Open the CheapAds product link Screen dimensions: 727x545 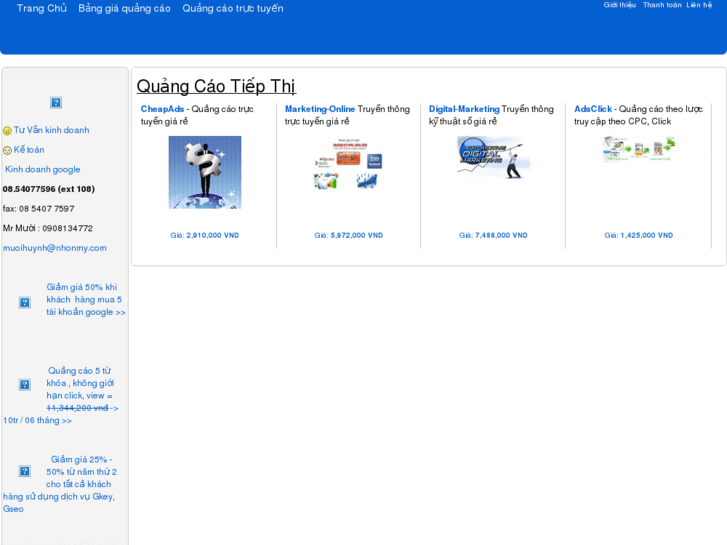tap(162, 109)
